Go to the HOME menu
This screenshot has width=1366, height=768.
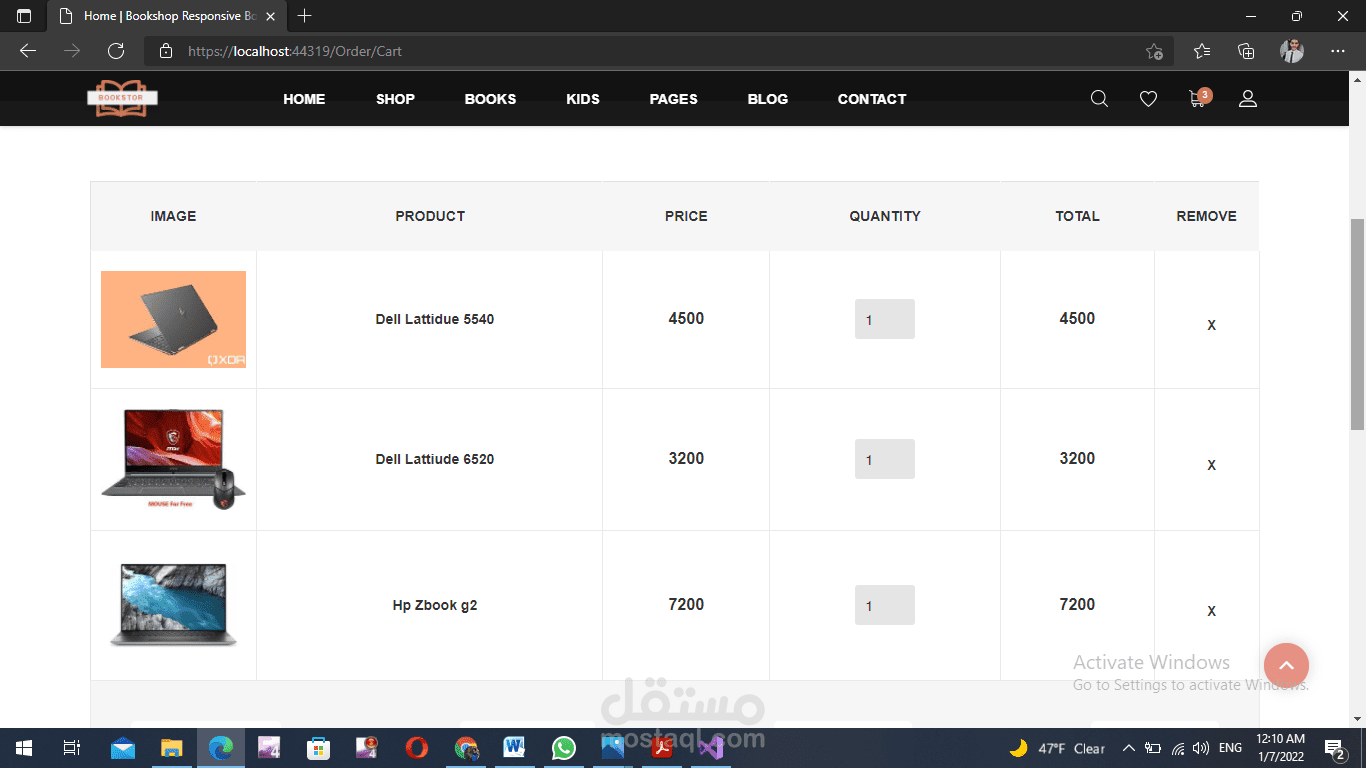(x=304, y=99)
